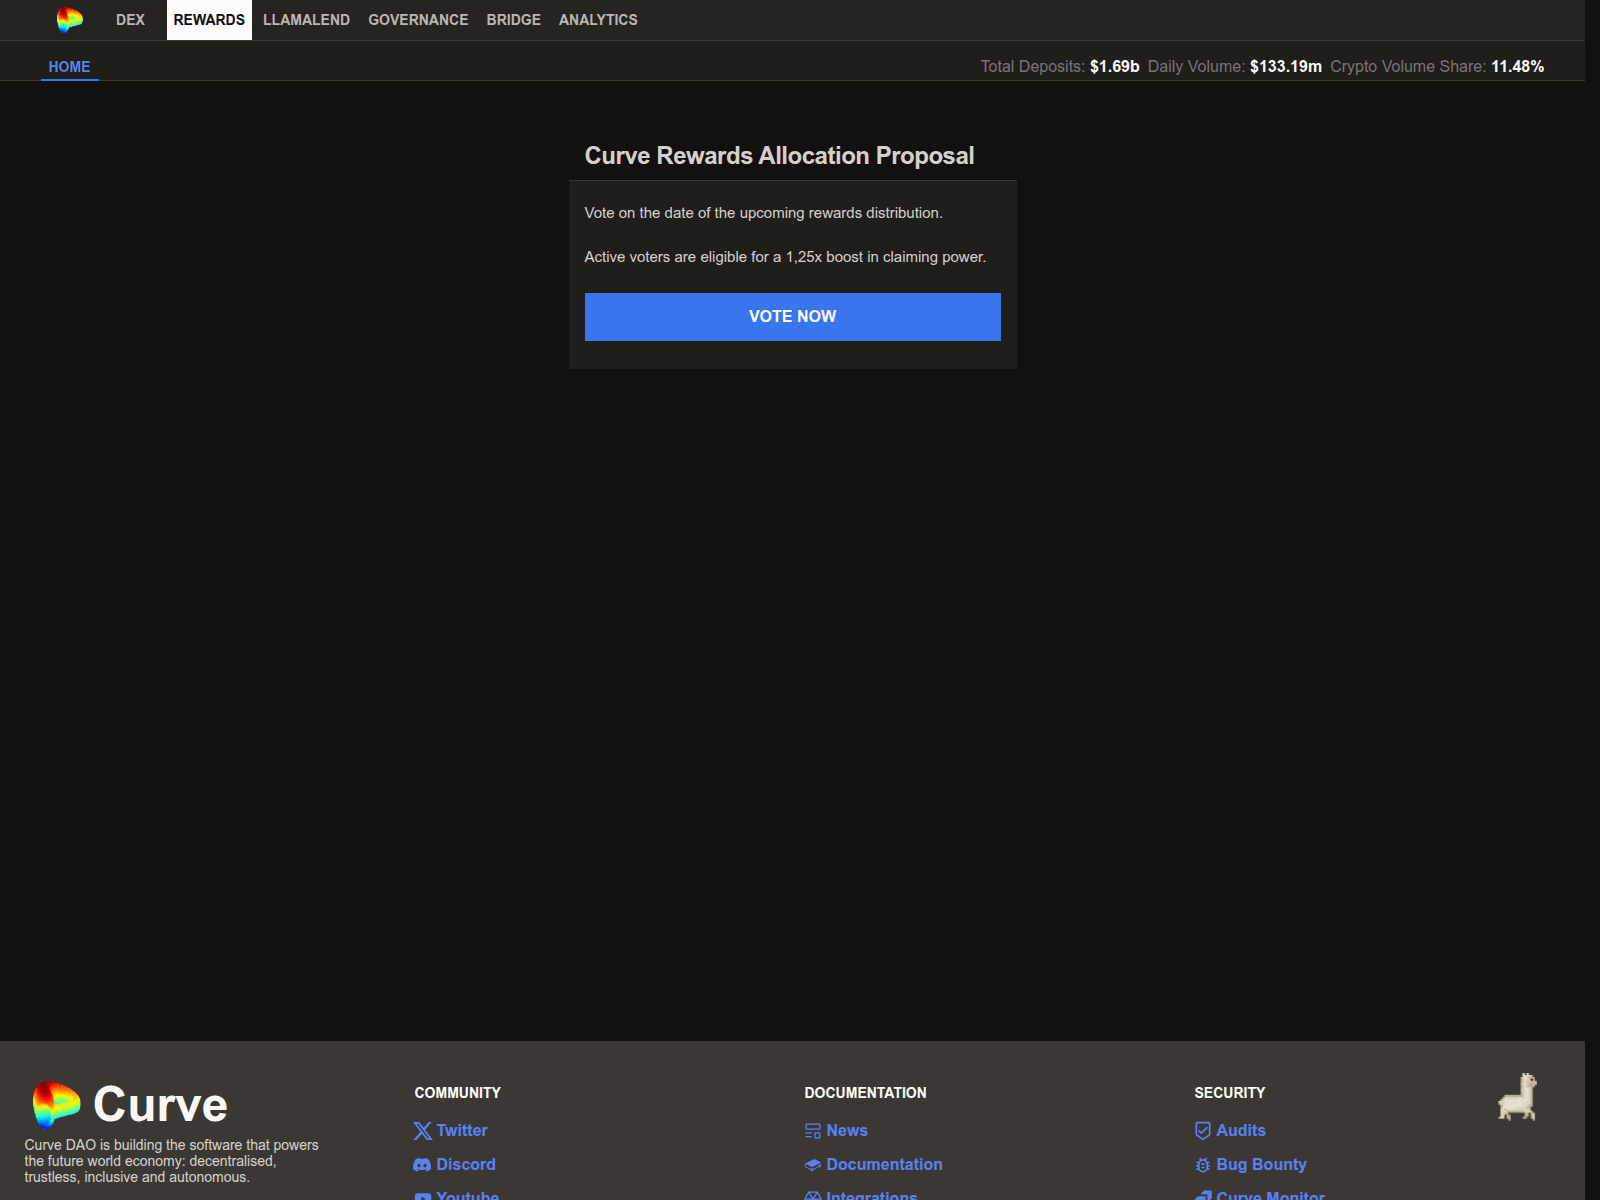Click the Curve logo in top navigation

[x=70, y=19]
